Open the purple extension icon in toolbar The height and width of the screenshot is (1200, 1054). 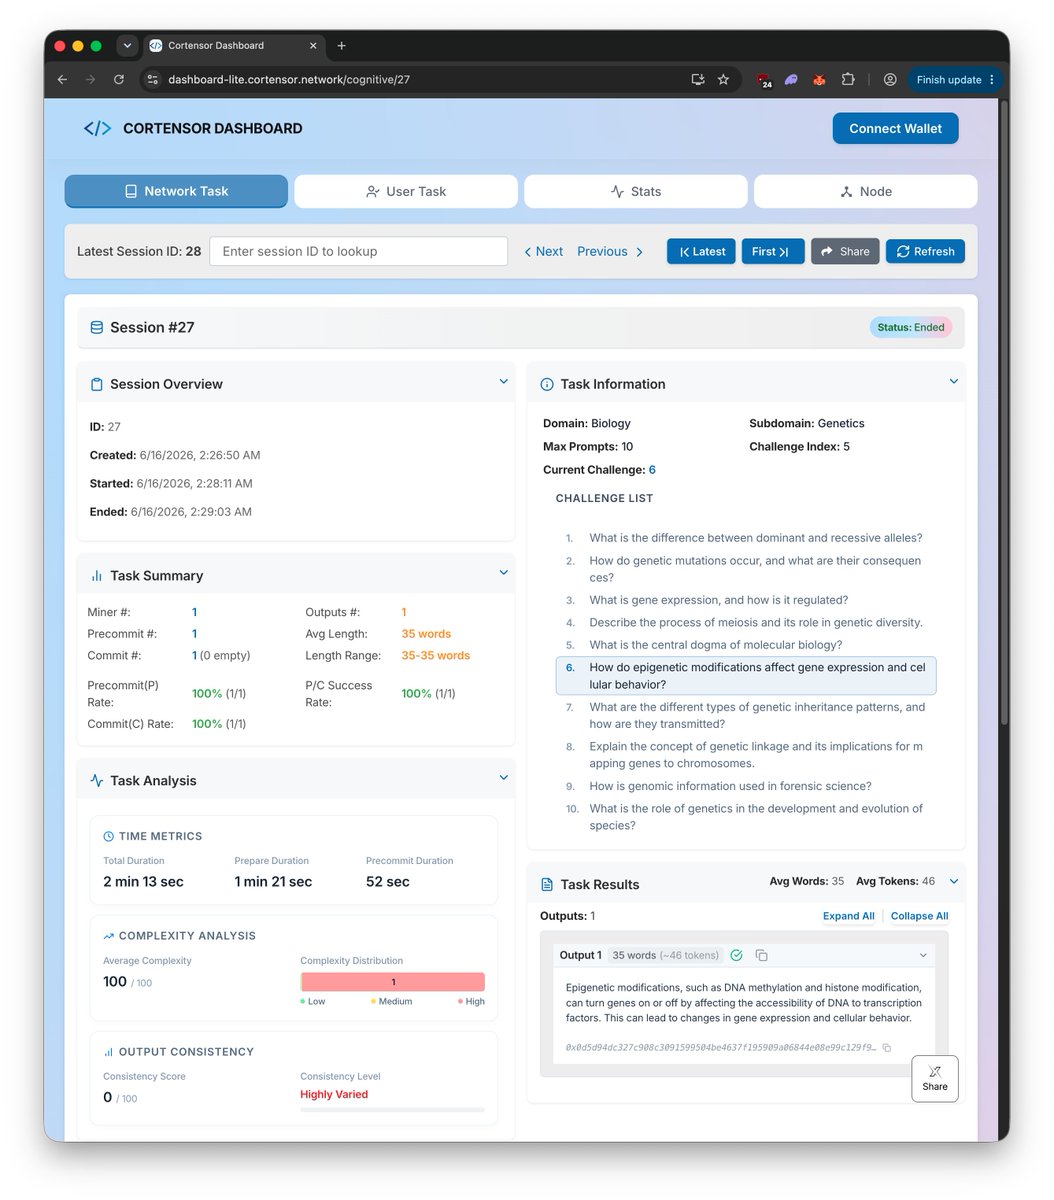pos(791,80)
